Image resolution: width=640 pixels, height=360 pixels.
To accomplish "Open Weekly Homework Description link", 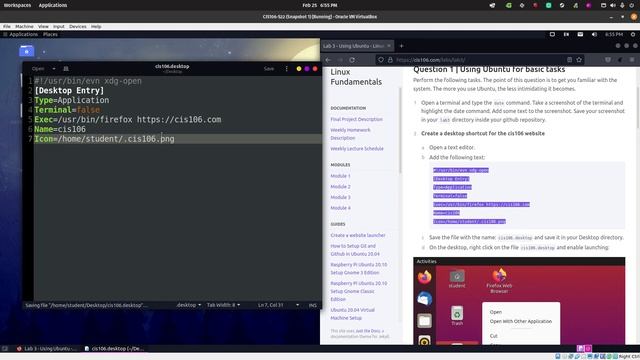I will 350,134.
